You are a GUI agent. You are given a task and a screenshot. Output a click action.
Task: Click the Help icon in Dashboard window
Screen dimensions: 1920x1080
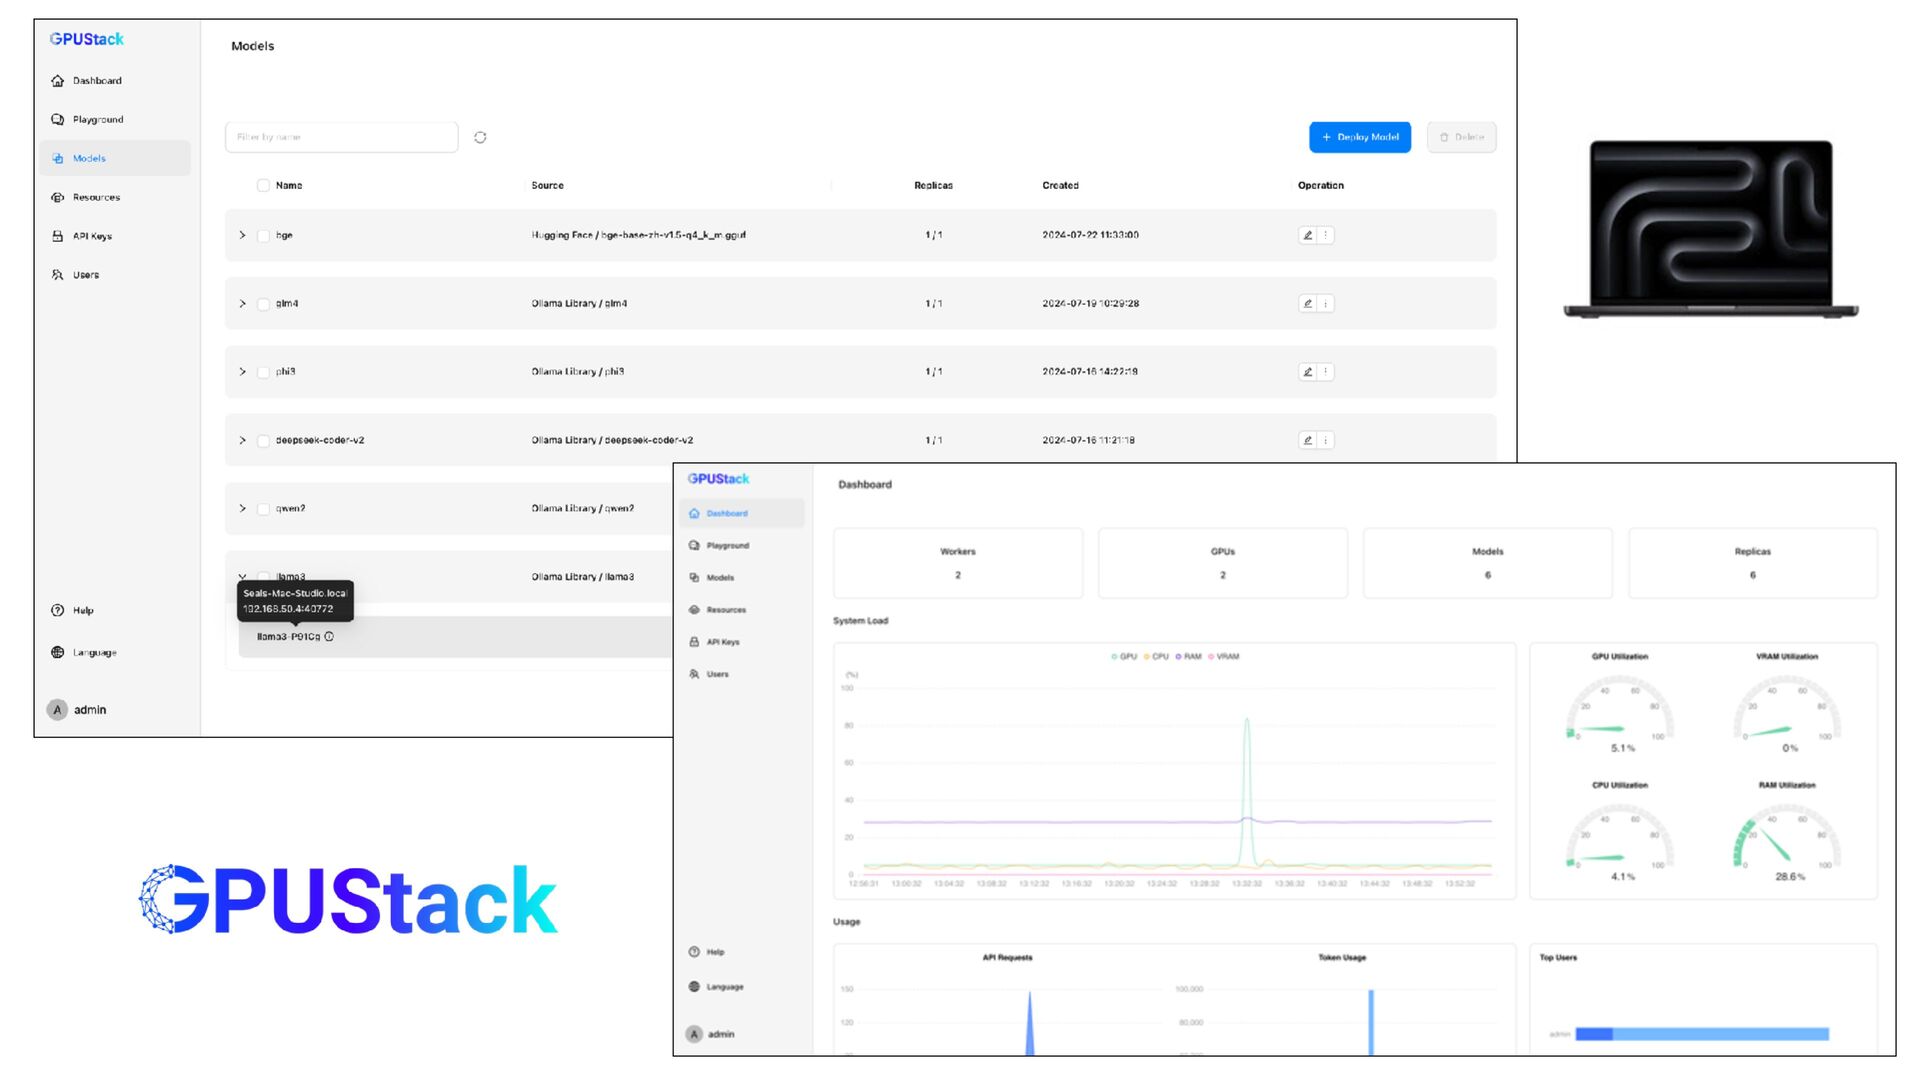coord(694,952)
